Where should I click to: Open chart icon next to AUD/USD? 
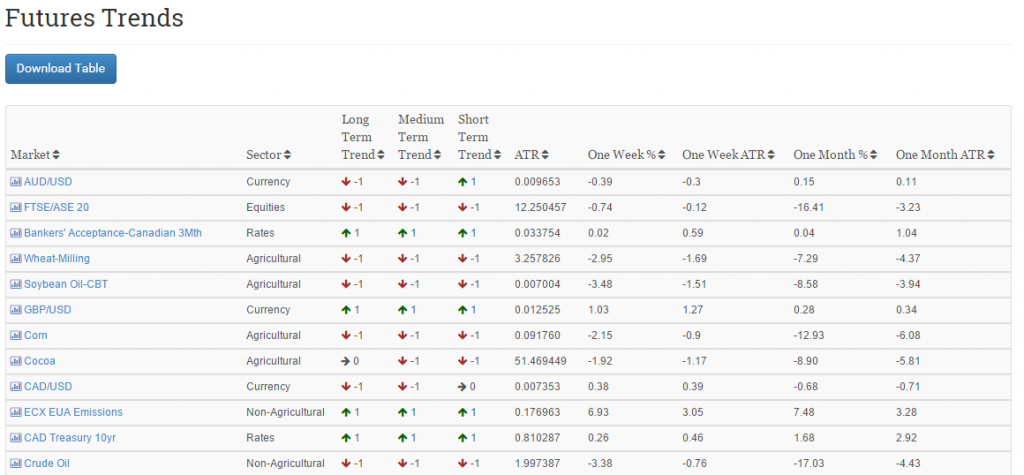pos(16,182)
